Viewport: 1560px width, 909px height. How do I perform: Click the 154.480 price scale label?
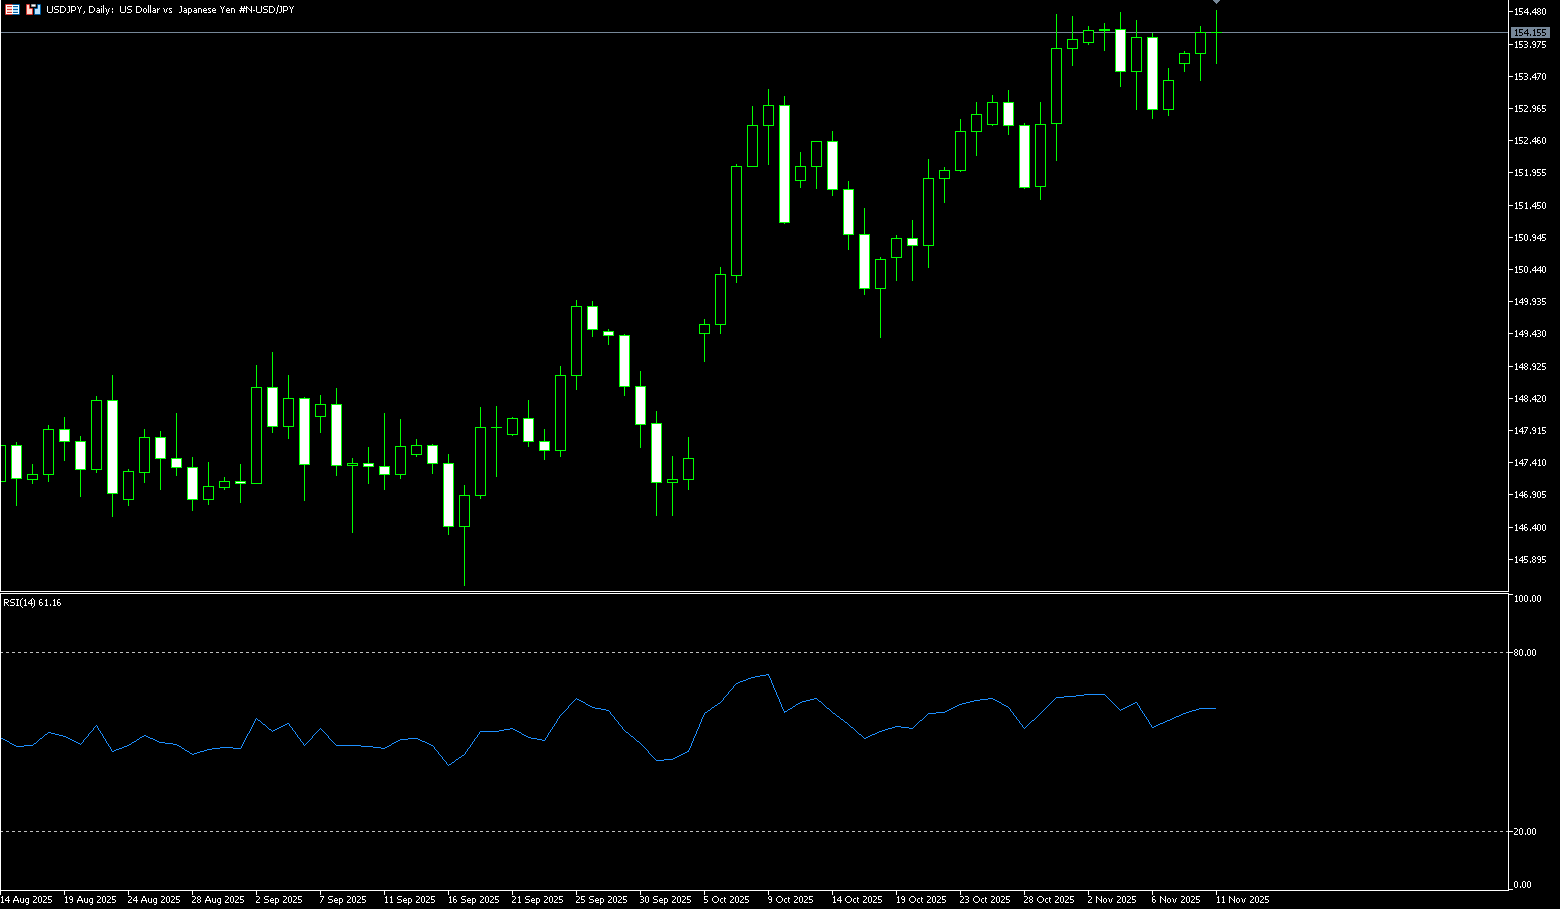coord(1530,12)
